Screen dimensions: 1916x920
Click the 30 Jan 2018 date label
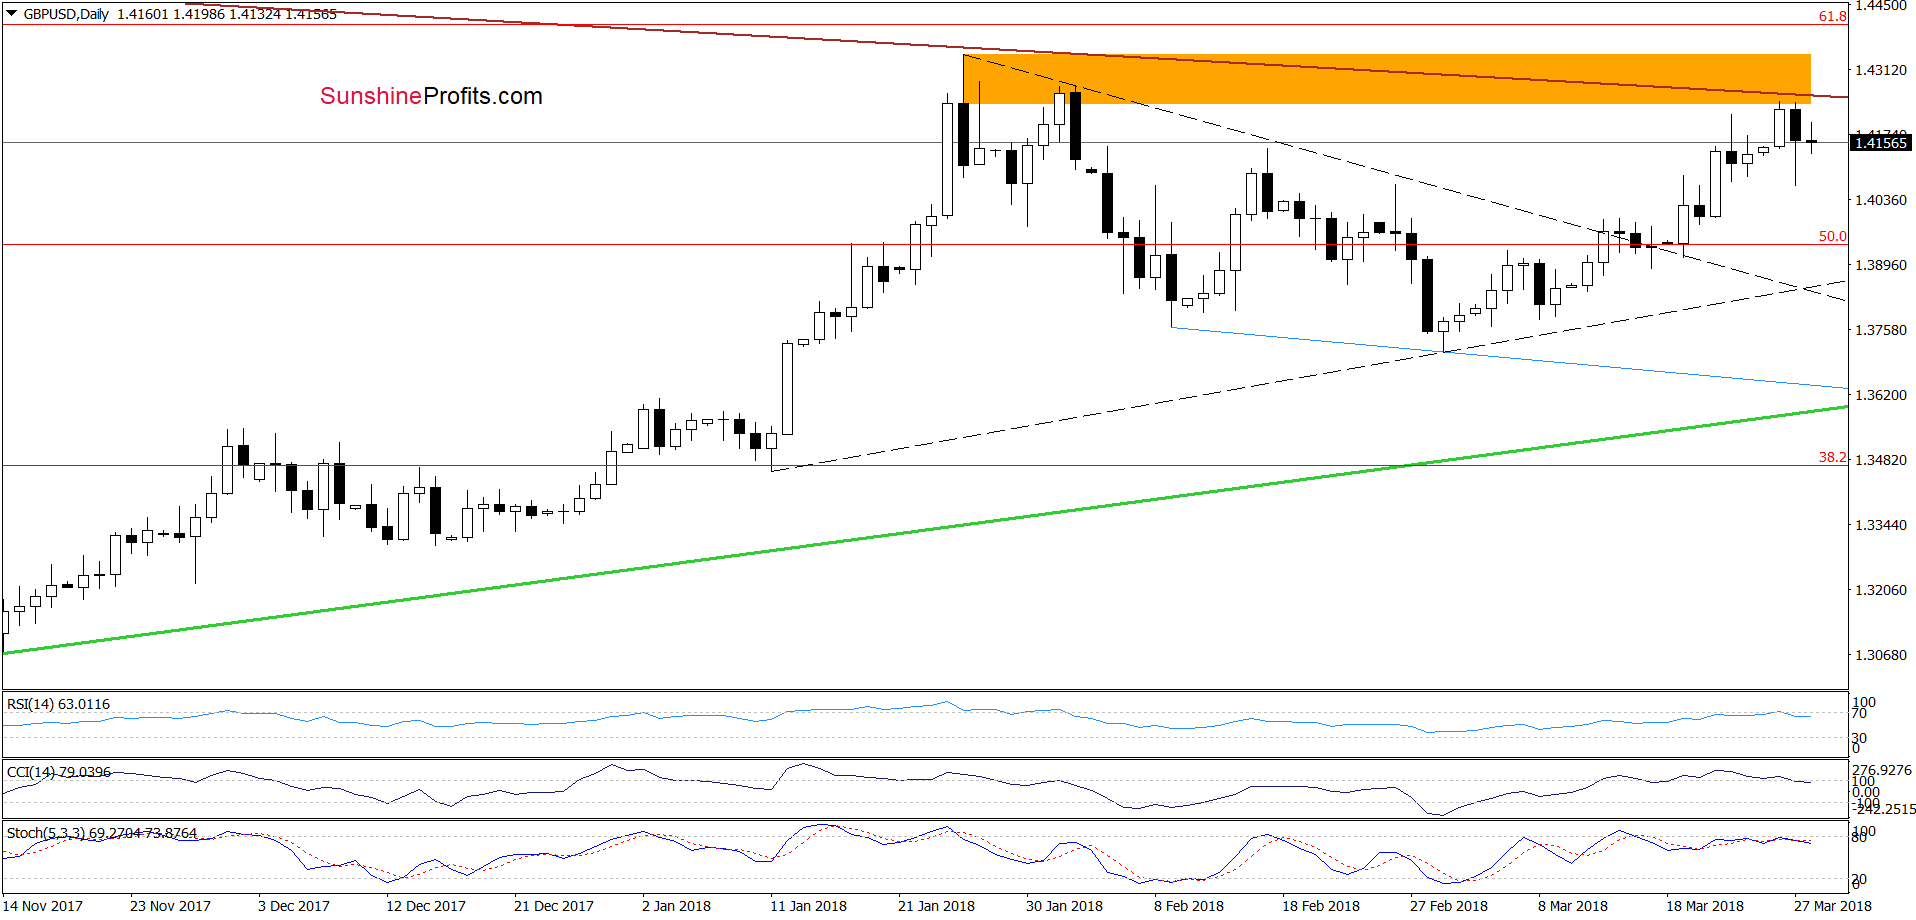(x=1064, y=906)
